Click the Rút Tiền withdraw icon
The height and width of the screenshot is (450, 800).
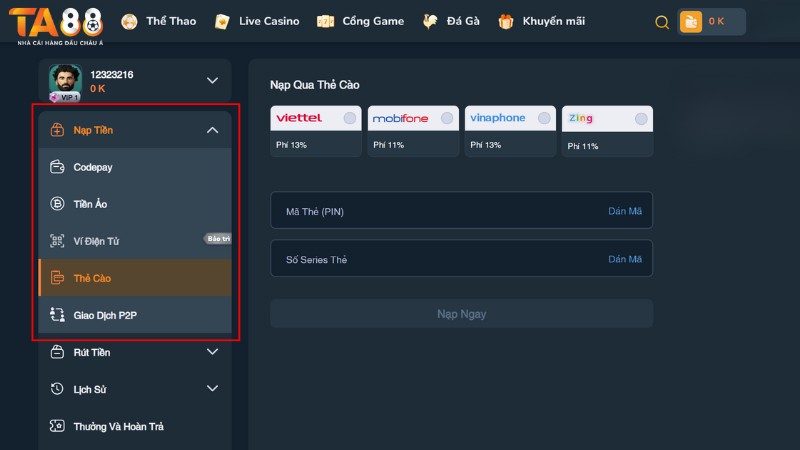(x=57, y=352)
